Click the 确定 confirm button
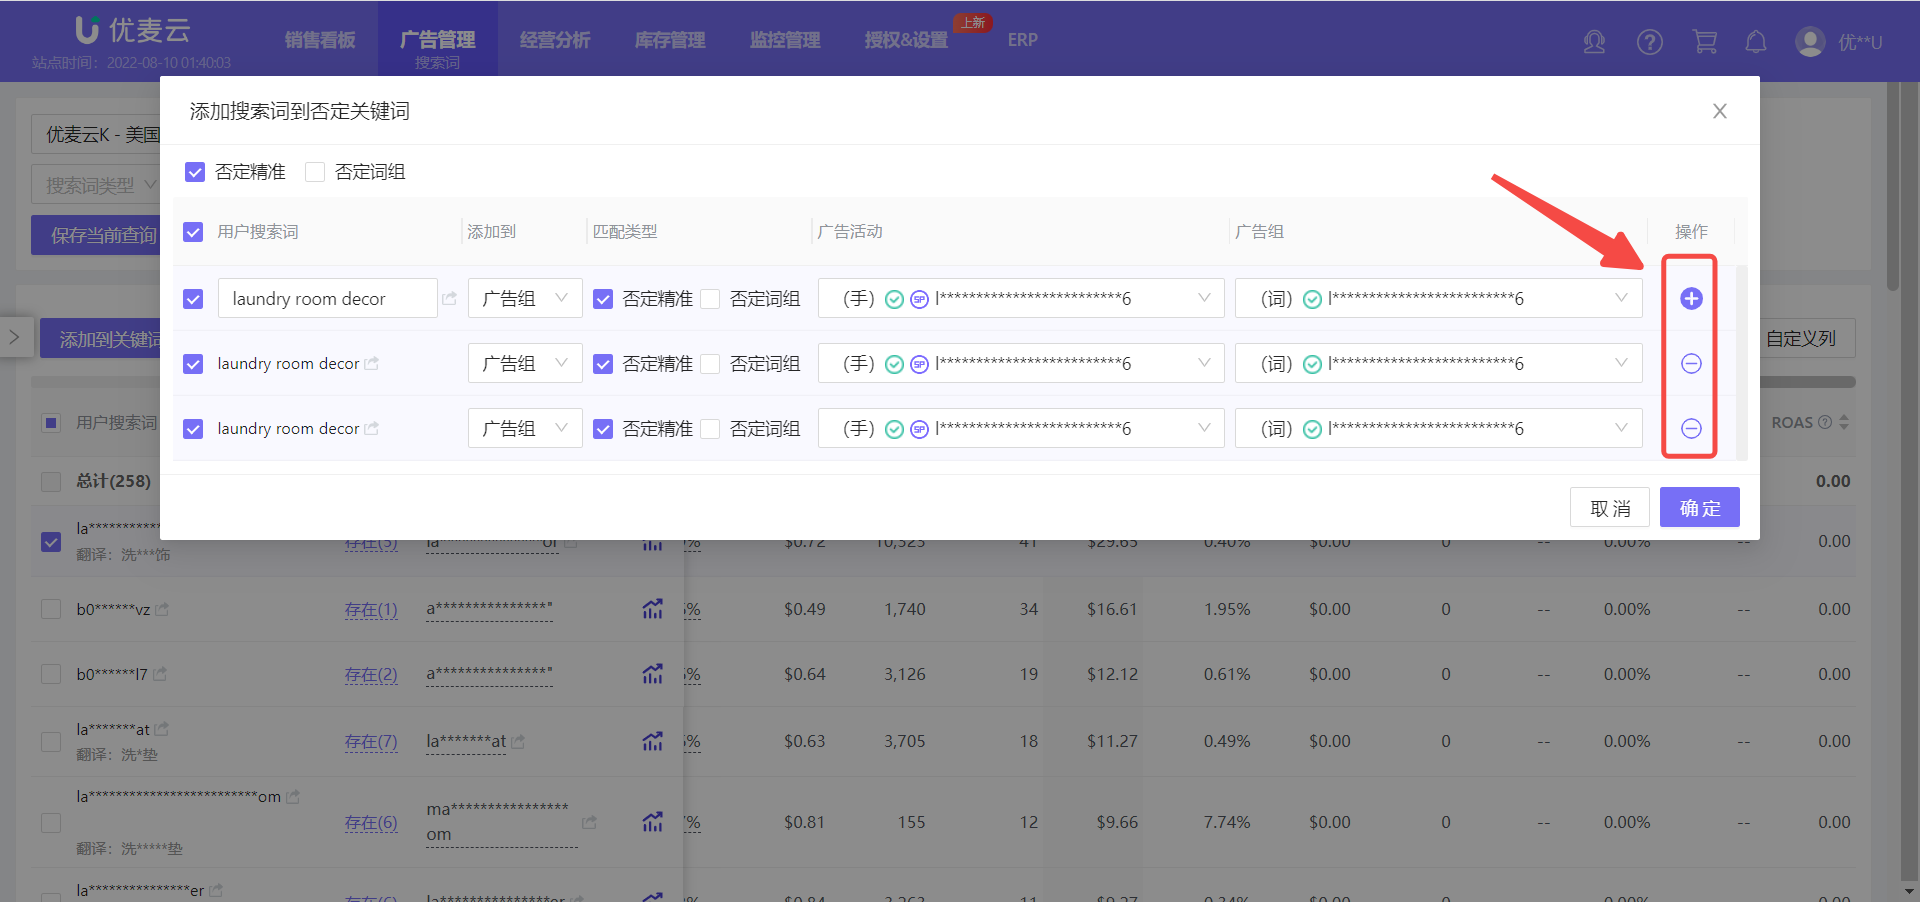Screen dimensions: 1920x902 click(x=1699, y=508)
